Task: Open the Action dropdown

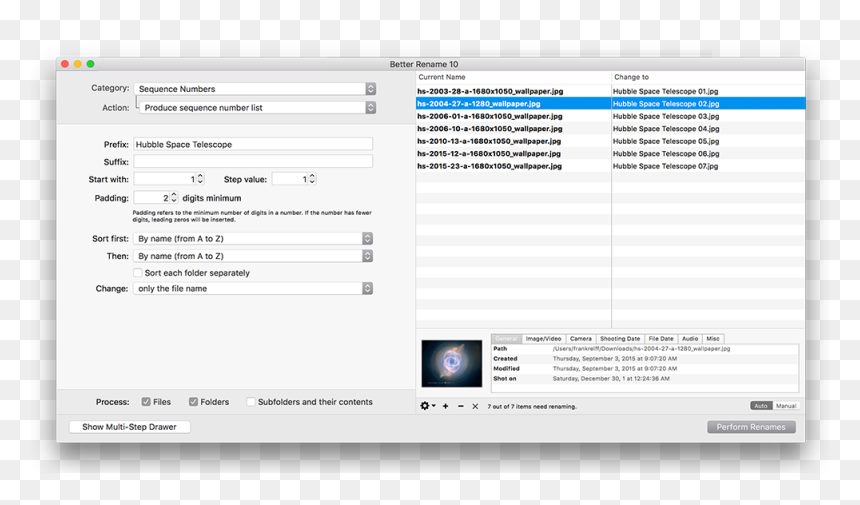Action: pos(258,107)
